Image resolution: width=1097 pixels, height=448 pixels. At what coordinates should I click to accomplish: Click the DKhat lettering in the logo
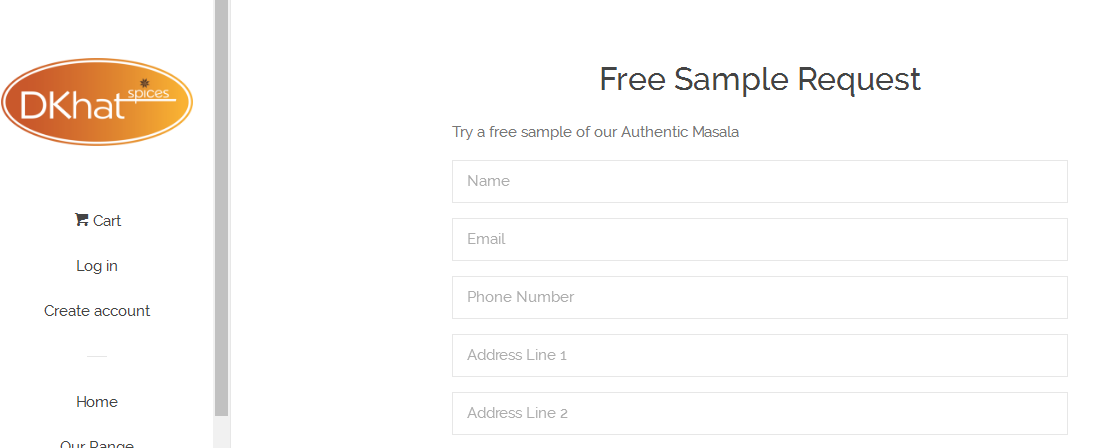[73, 106]
